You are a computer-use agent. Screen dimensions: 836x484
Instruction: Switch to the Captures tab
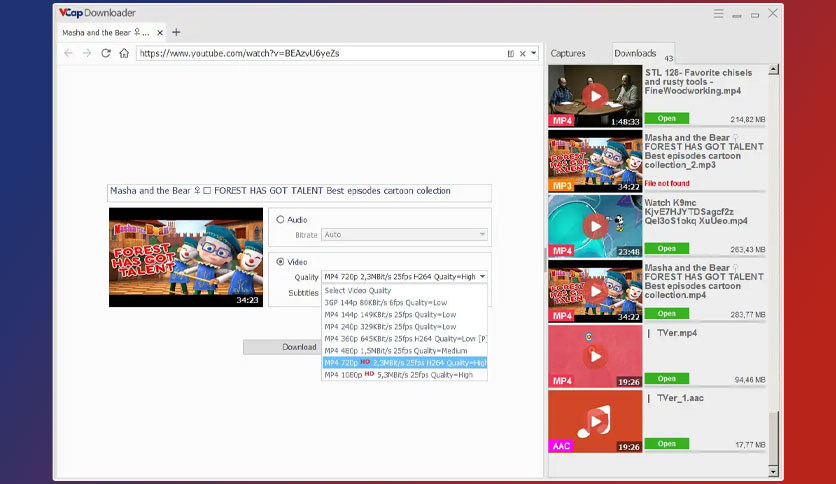[x=568, y=53]
